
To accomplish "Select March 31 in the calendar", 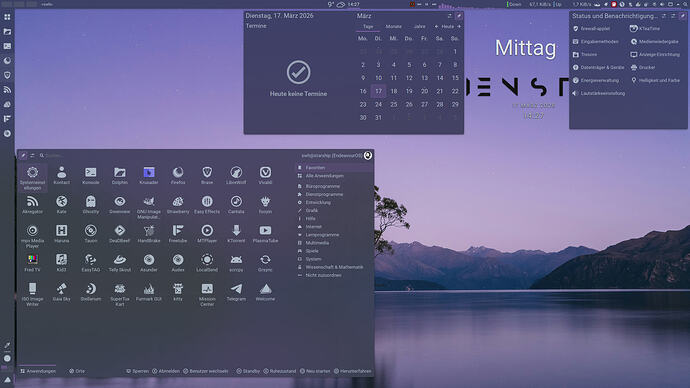I will [x=378, y=117].
